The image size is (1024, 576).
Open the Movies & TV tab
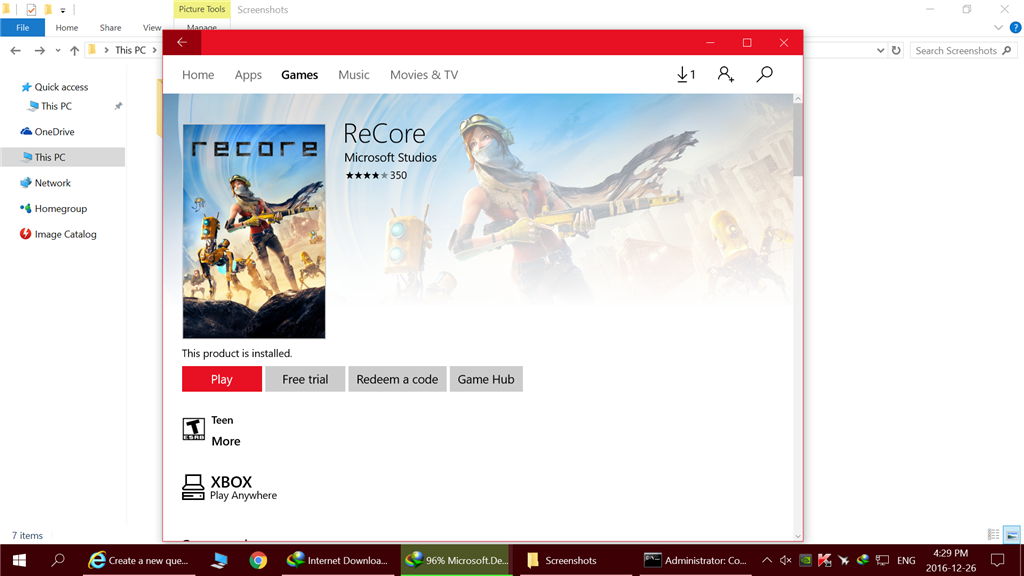(x=424, y=74)
